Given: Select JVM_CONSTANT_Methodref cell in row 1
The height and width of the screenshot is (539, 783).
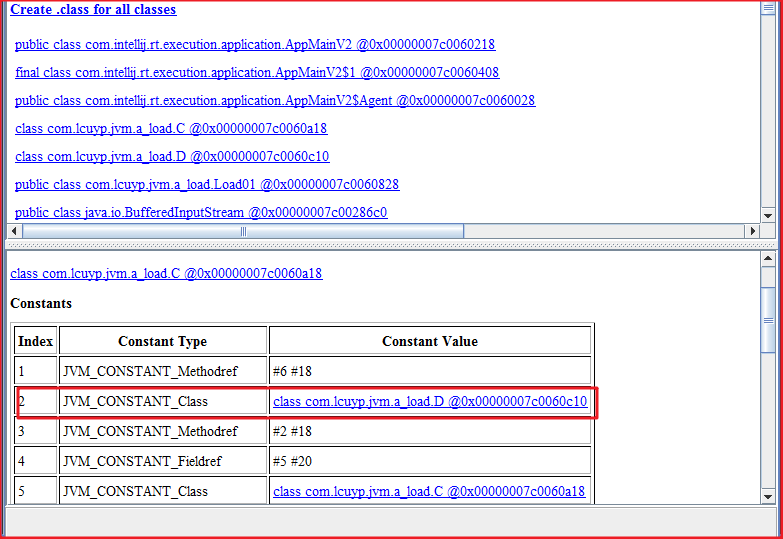Looking at the screenshot, I should [163, 371].
